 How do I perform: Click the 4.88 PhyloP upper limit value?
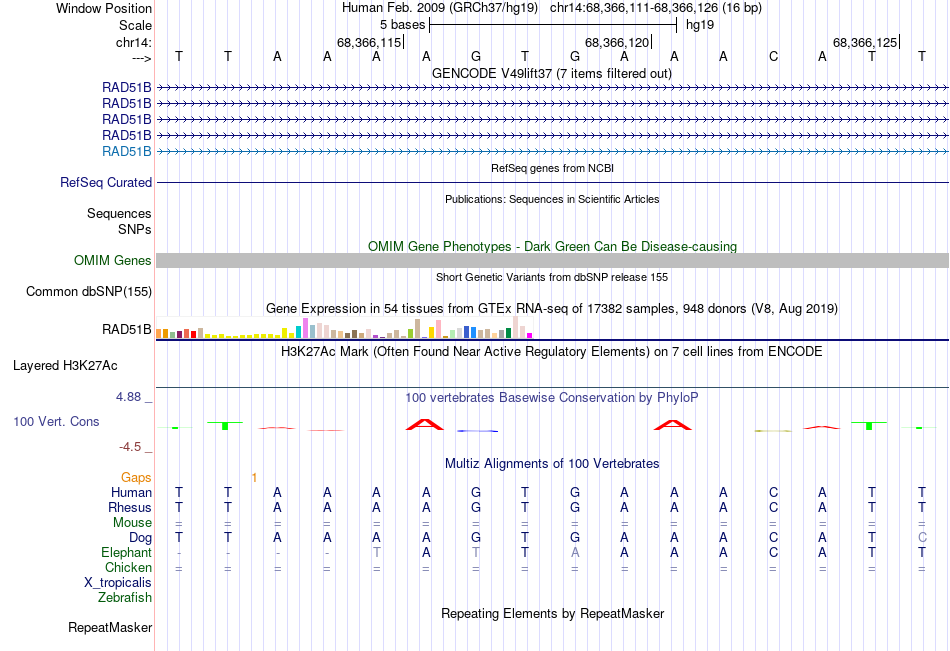[x=128, y=397]
